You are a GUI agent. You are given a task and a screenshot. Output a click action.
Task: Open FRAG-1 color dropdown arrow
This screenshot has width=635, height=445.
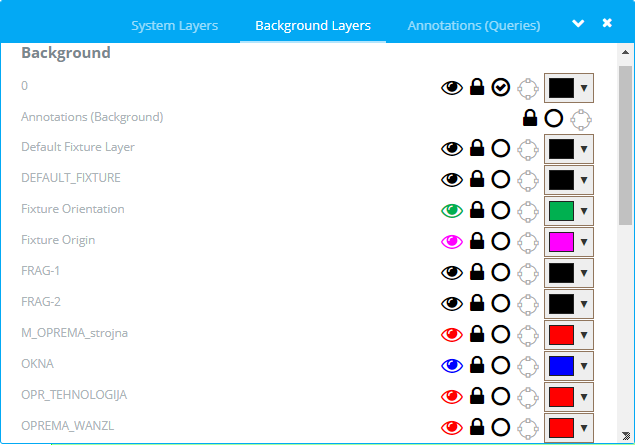pyautogui.click(x=584, y=273)
